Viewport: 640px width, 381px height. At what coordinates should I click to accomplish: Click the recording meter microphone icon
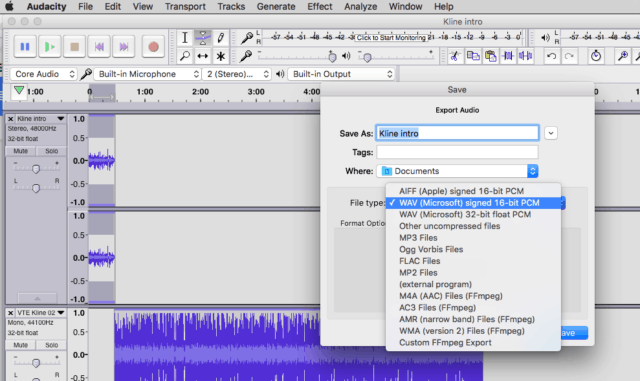point(247,38)
